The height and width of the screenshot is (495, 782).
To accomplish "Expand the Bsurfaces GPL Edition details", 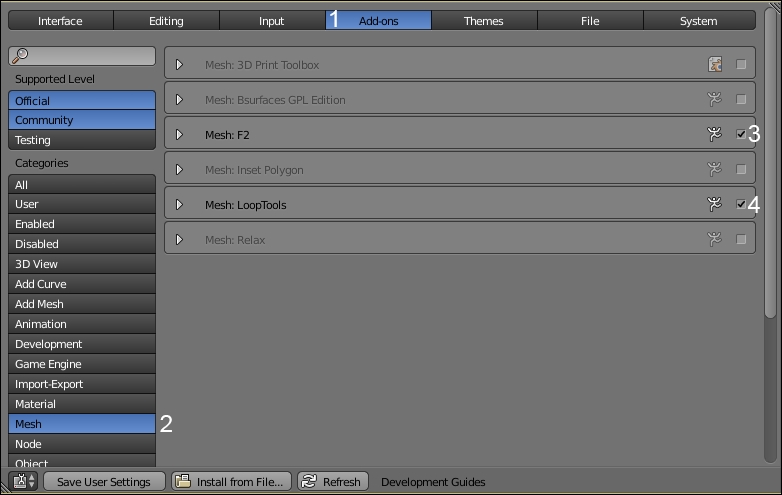I will [180, 100].
